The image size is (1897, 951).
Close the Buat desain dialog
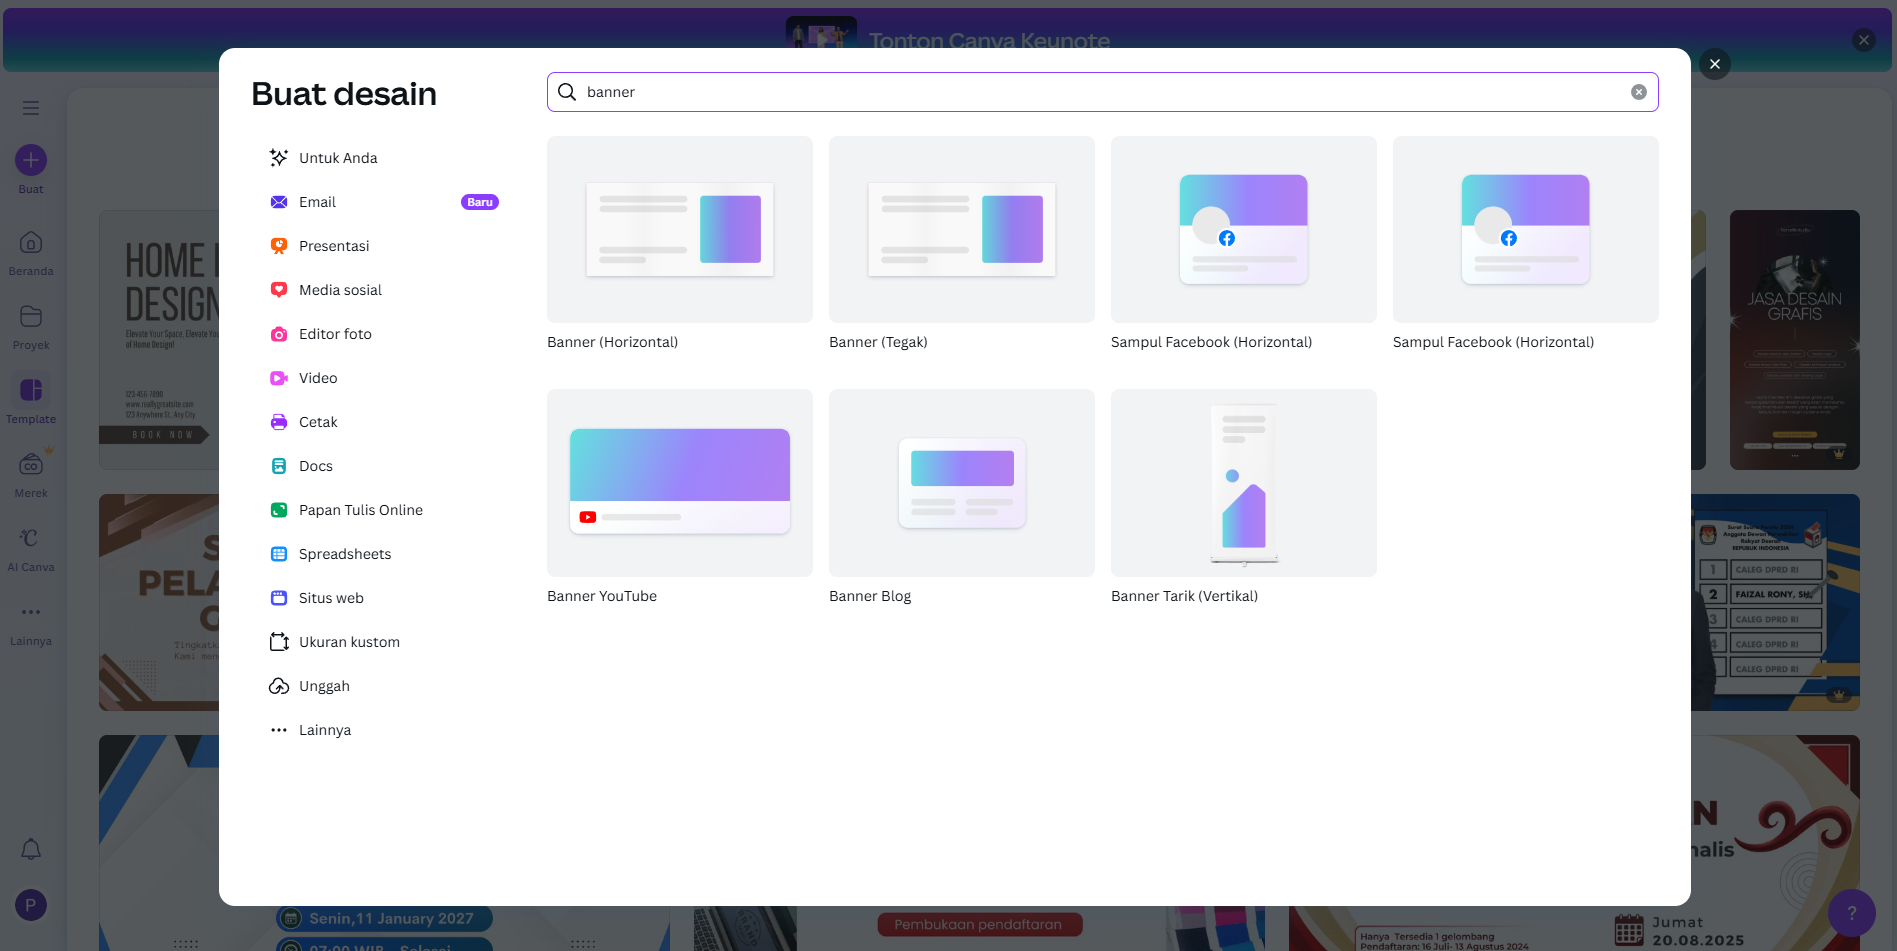1715,64
